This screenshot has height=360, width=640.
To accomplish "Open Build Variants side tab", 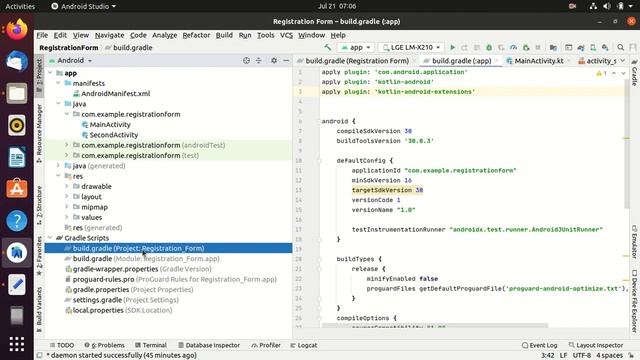I will point(39,308).
